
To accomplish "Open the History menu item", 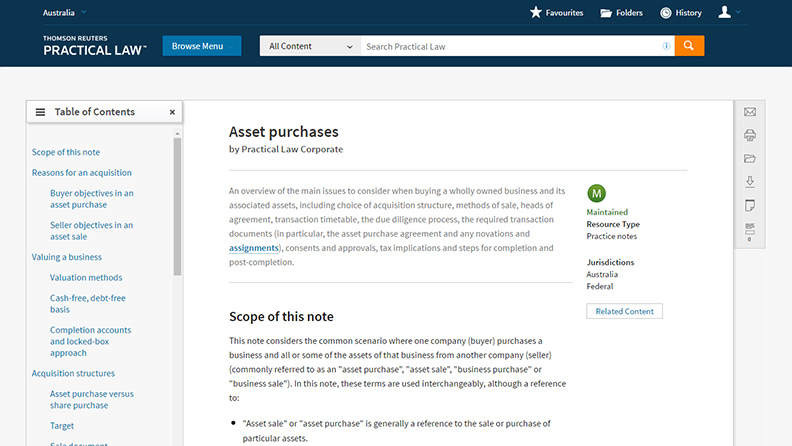I will [681, 13].
